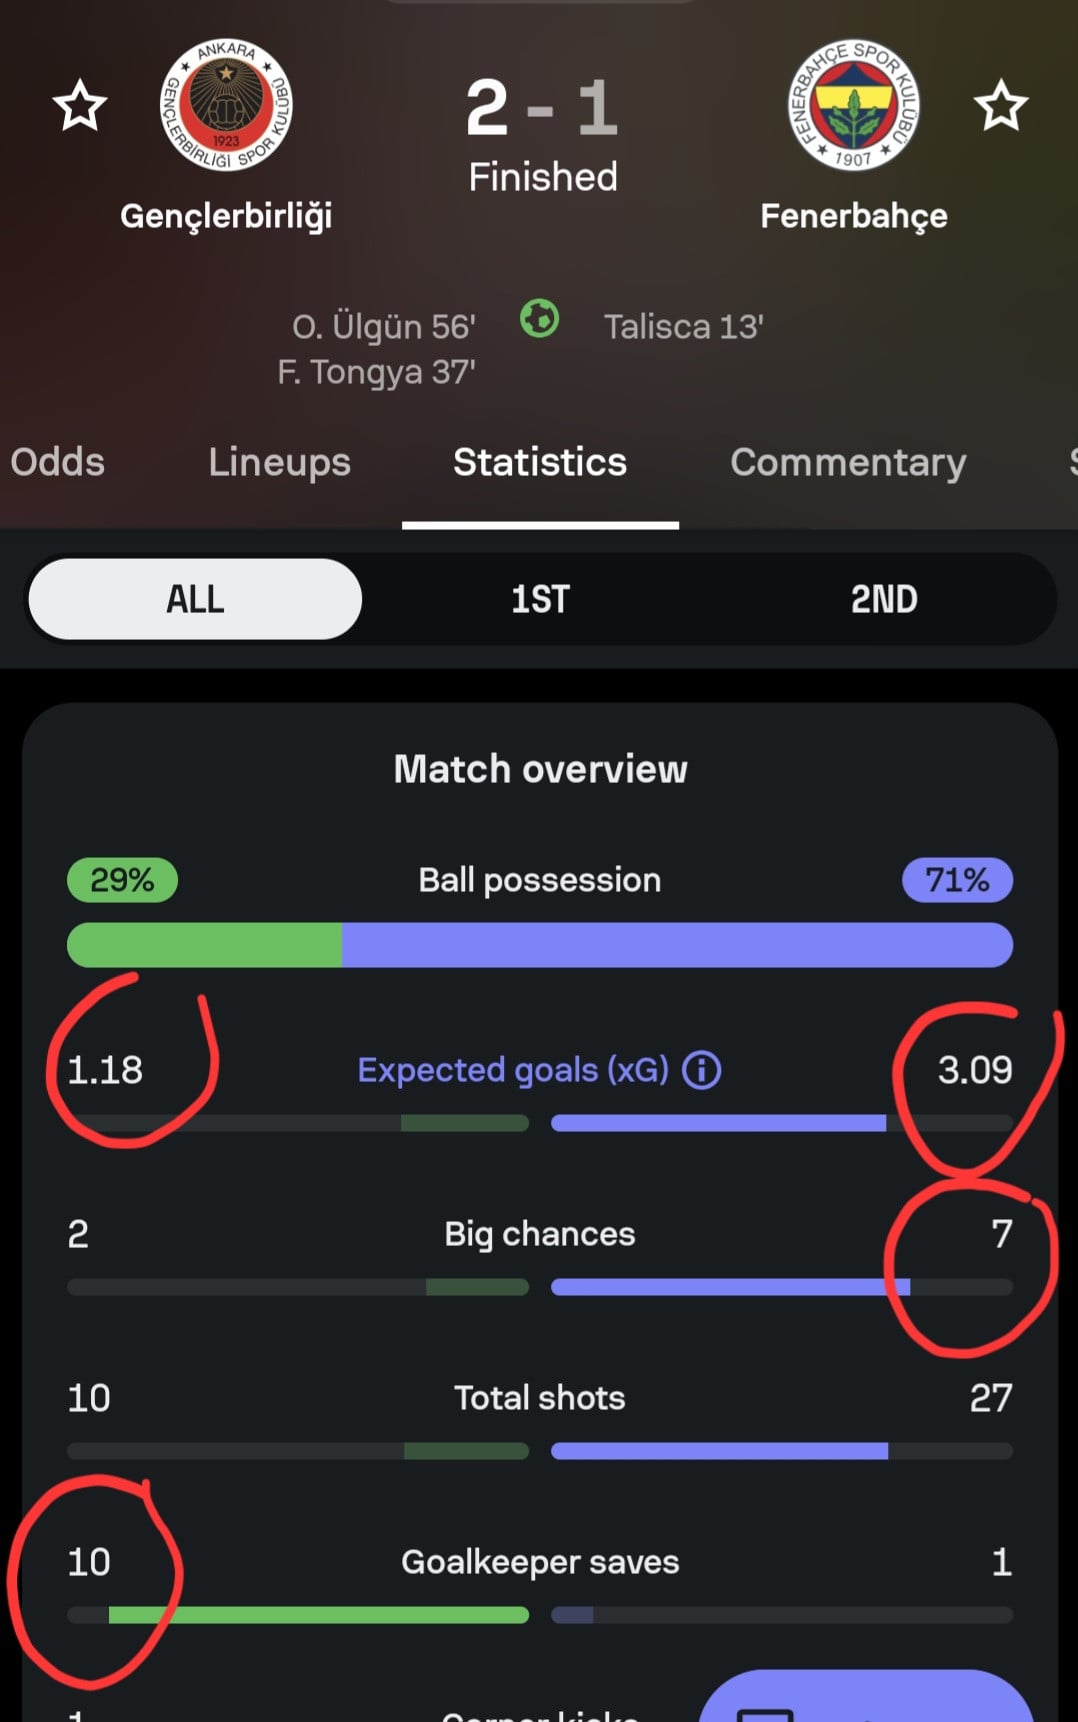Tap the Fenerbahçe team name
The image size is (1078, 1722).
click(853, 216)
